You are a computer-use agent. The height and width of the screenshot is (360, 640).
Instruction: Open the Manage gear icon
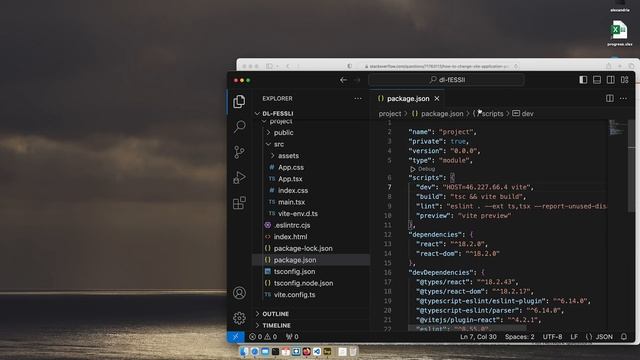[239, 318]
